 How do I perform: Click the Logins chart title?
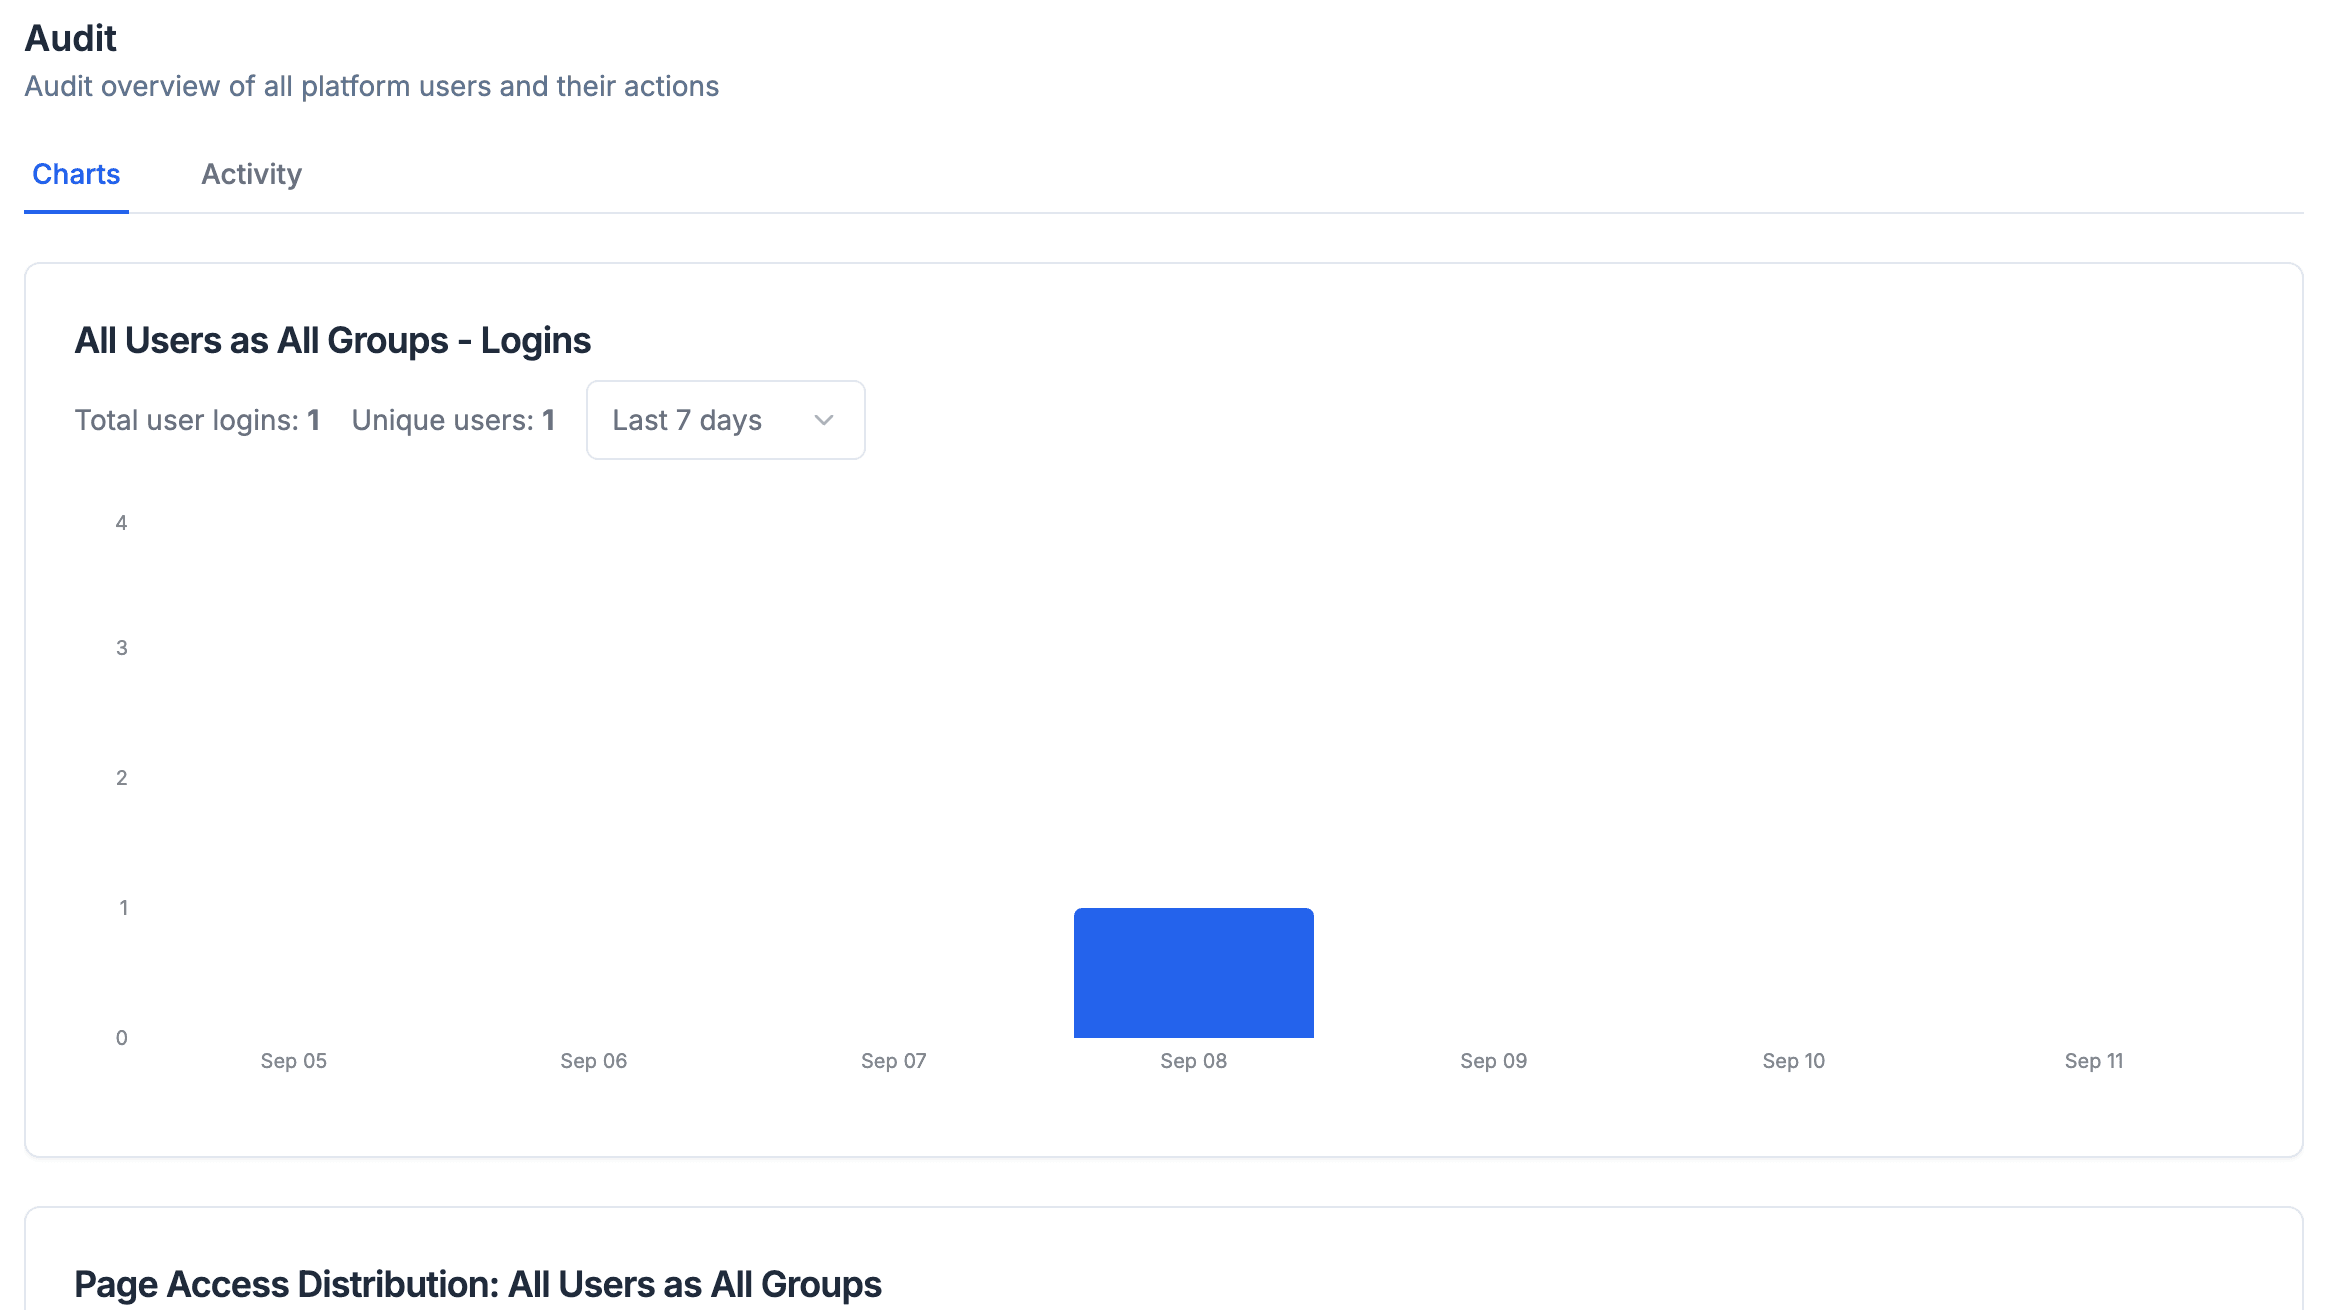coord(332,340)
